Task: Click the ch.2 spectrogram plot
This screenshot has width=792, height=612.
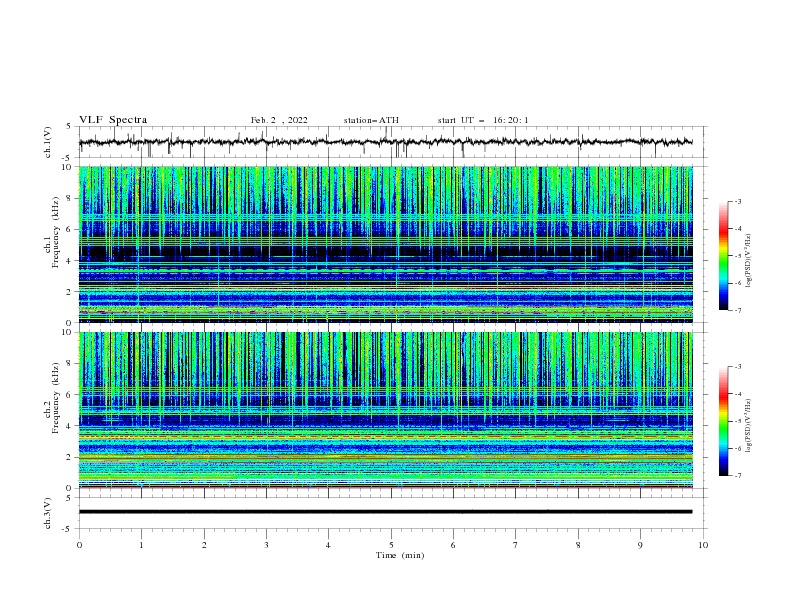Action: [x=386, y=410]
